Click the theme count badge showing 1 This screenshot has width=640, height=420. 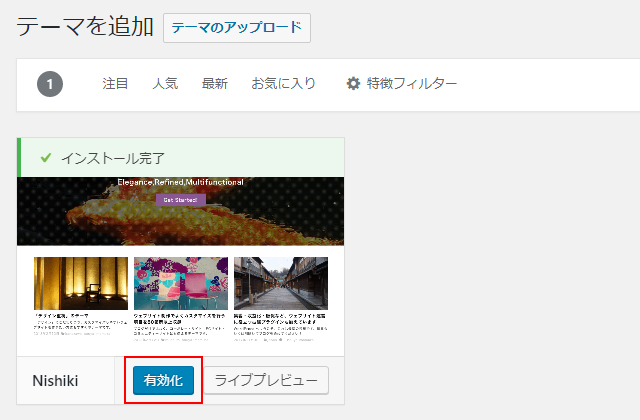point(50,84)
